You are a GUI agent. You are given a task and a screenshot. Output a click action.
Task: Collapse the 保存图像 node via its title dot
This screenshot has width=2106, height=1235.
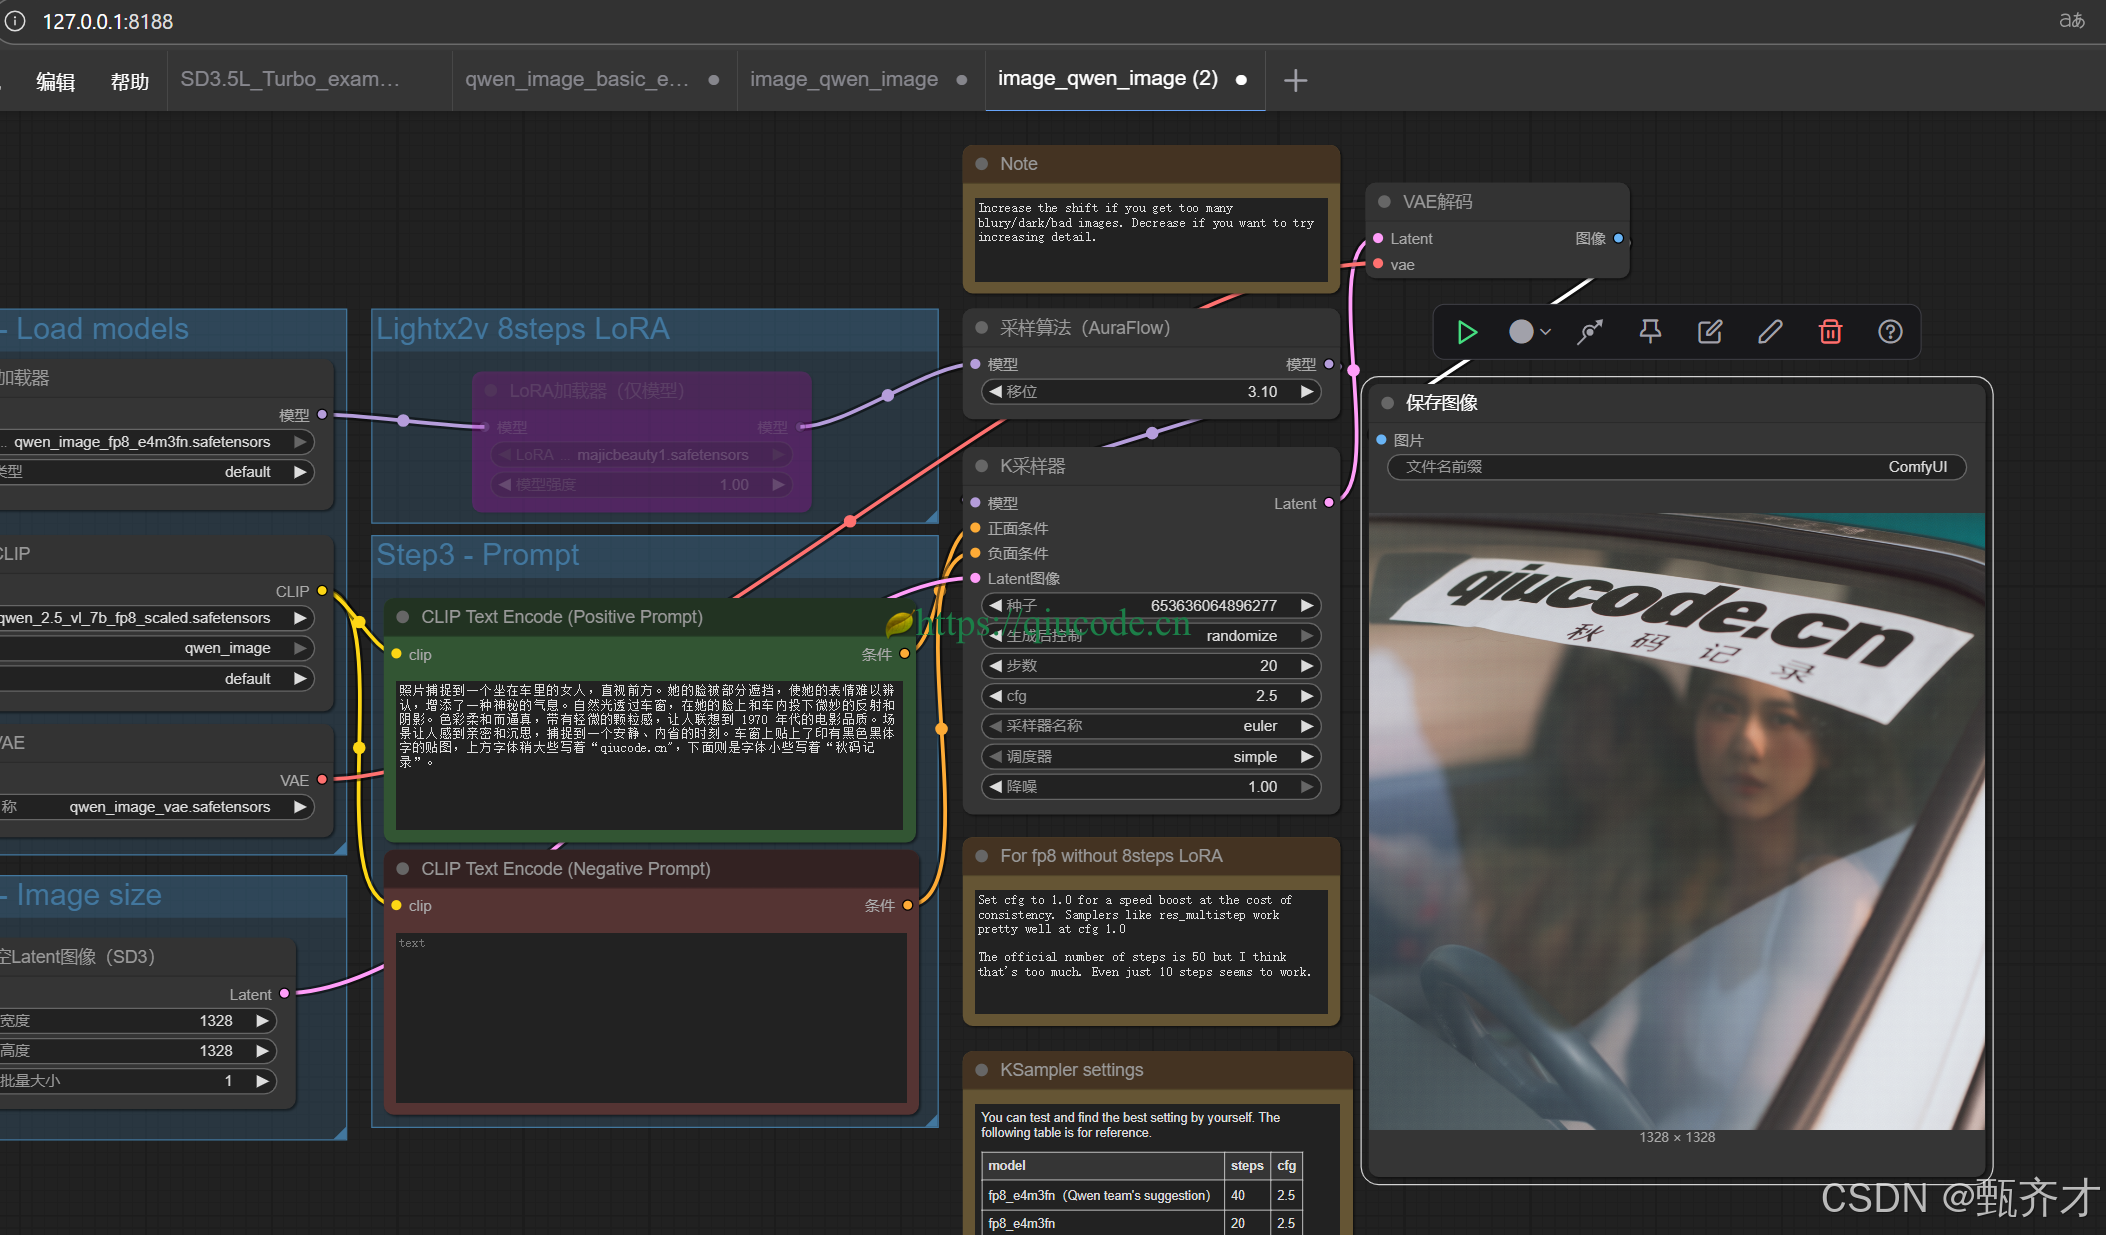coord(1387,403)
